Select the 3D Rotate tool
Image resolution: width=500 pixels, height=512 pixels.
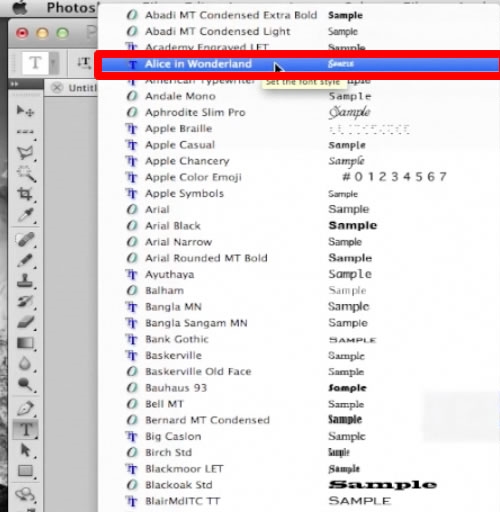click(26, 494)
